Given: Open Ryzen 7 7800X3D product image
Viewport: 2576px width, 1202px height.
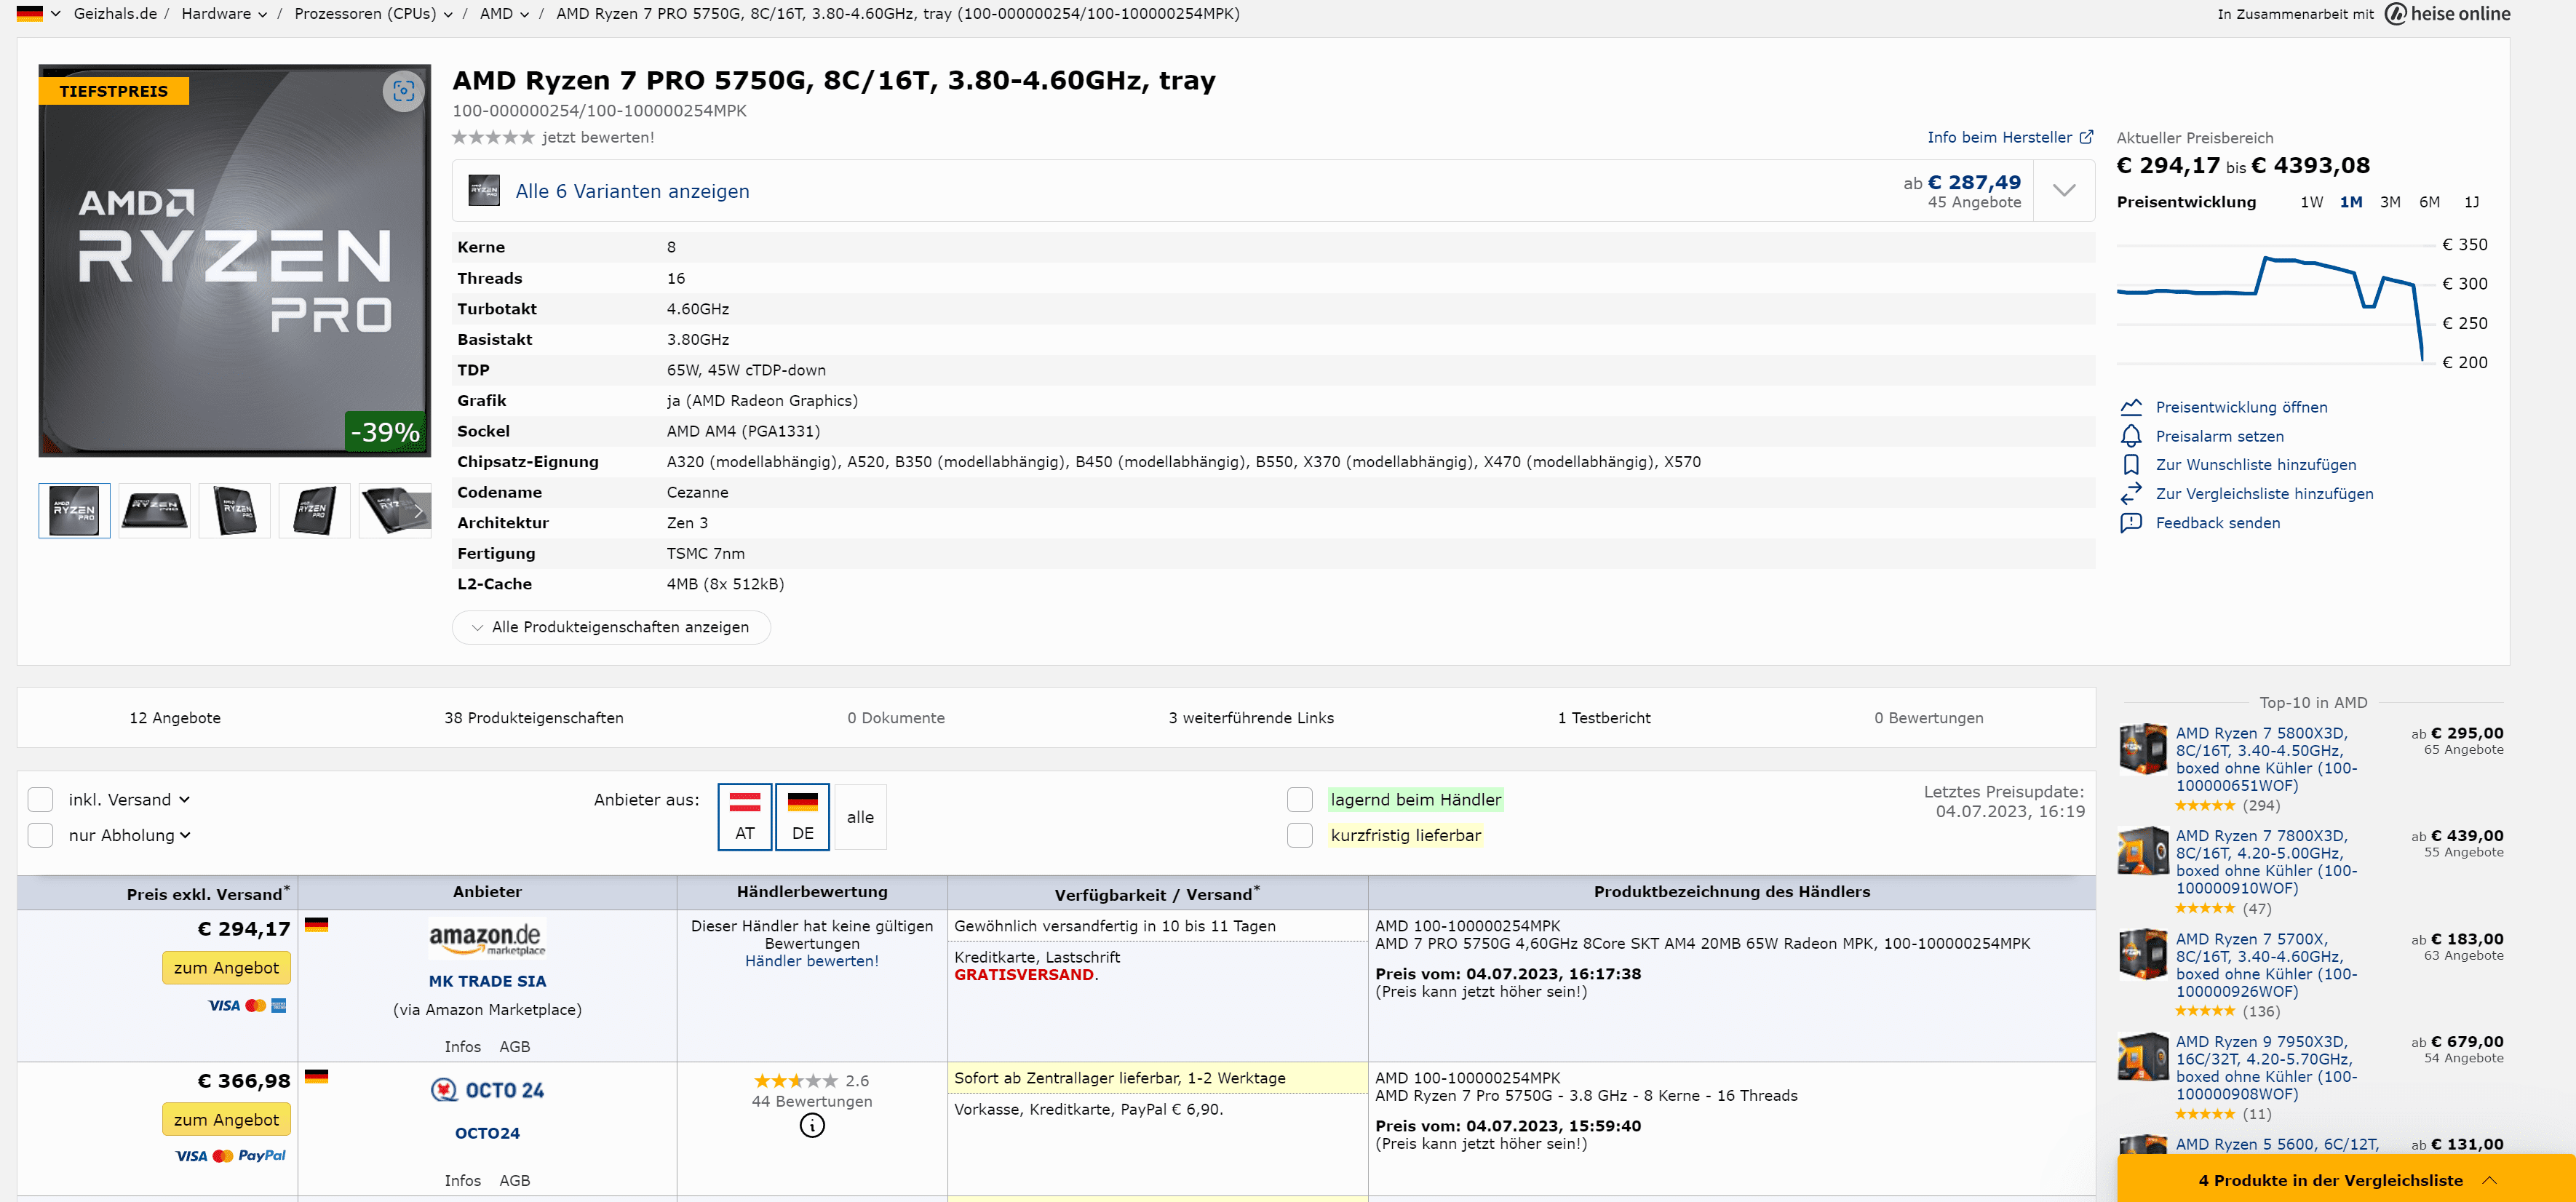Looking at the screenshot, I should point(2143,851).
